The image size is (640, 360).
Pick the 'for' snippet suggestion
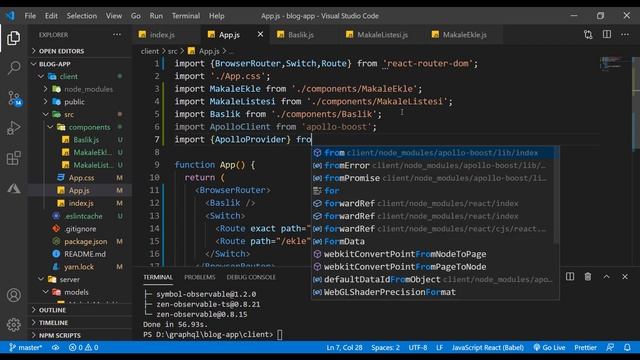point(433,191)
